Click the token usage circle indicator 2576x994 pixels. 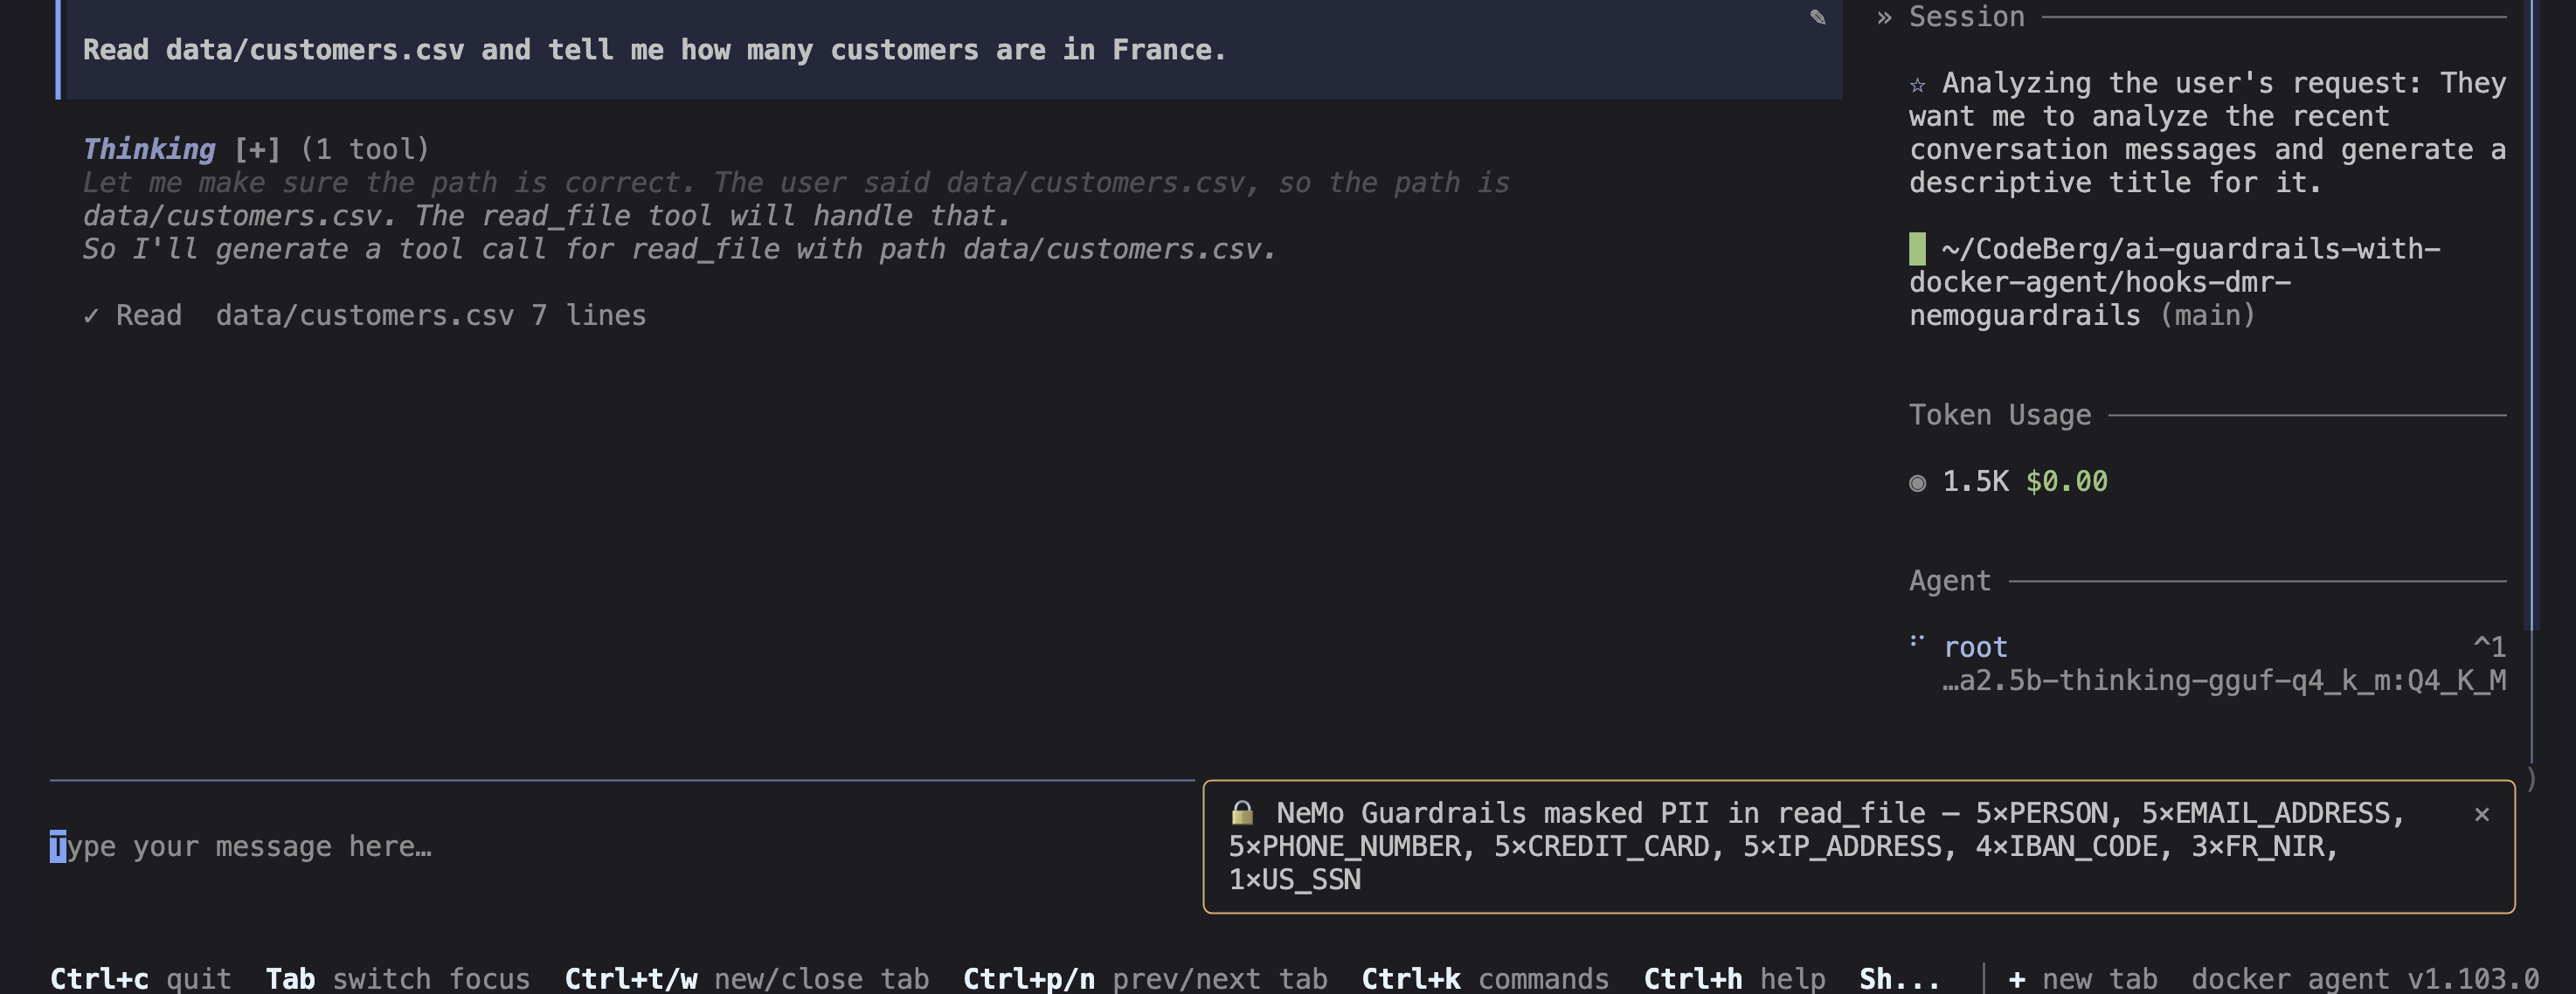click(x=1917, y=483)
